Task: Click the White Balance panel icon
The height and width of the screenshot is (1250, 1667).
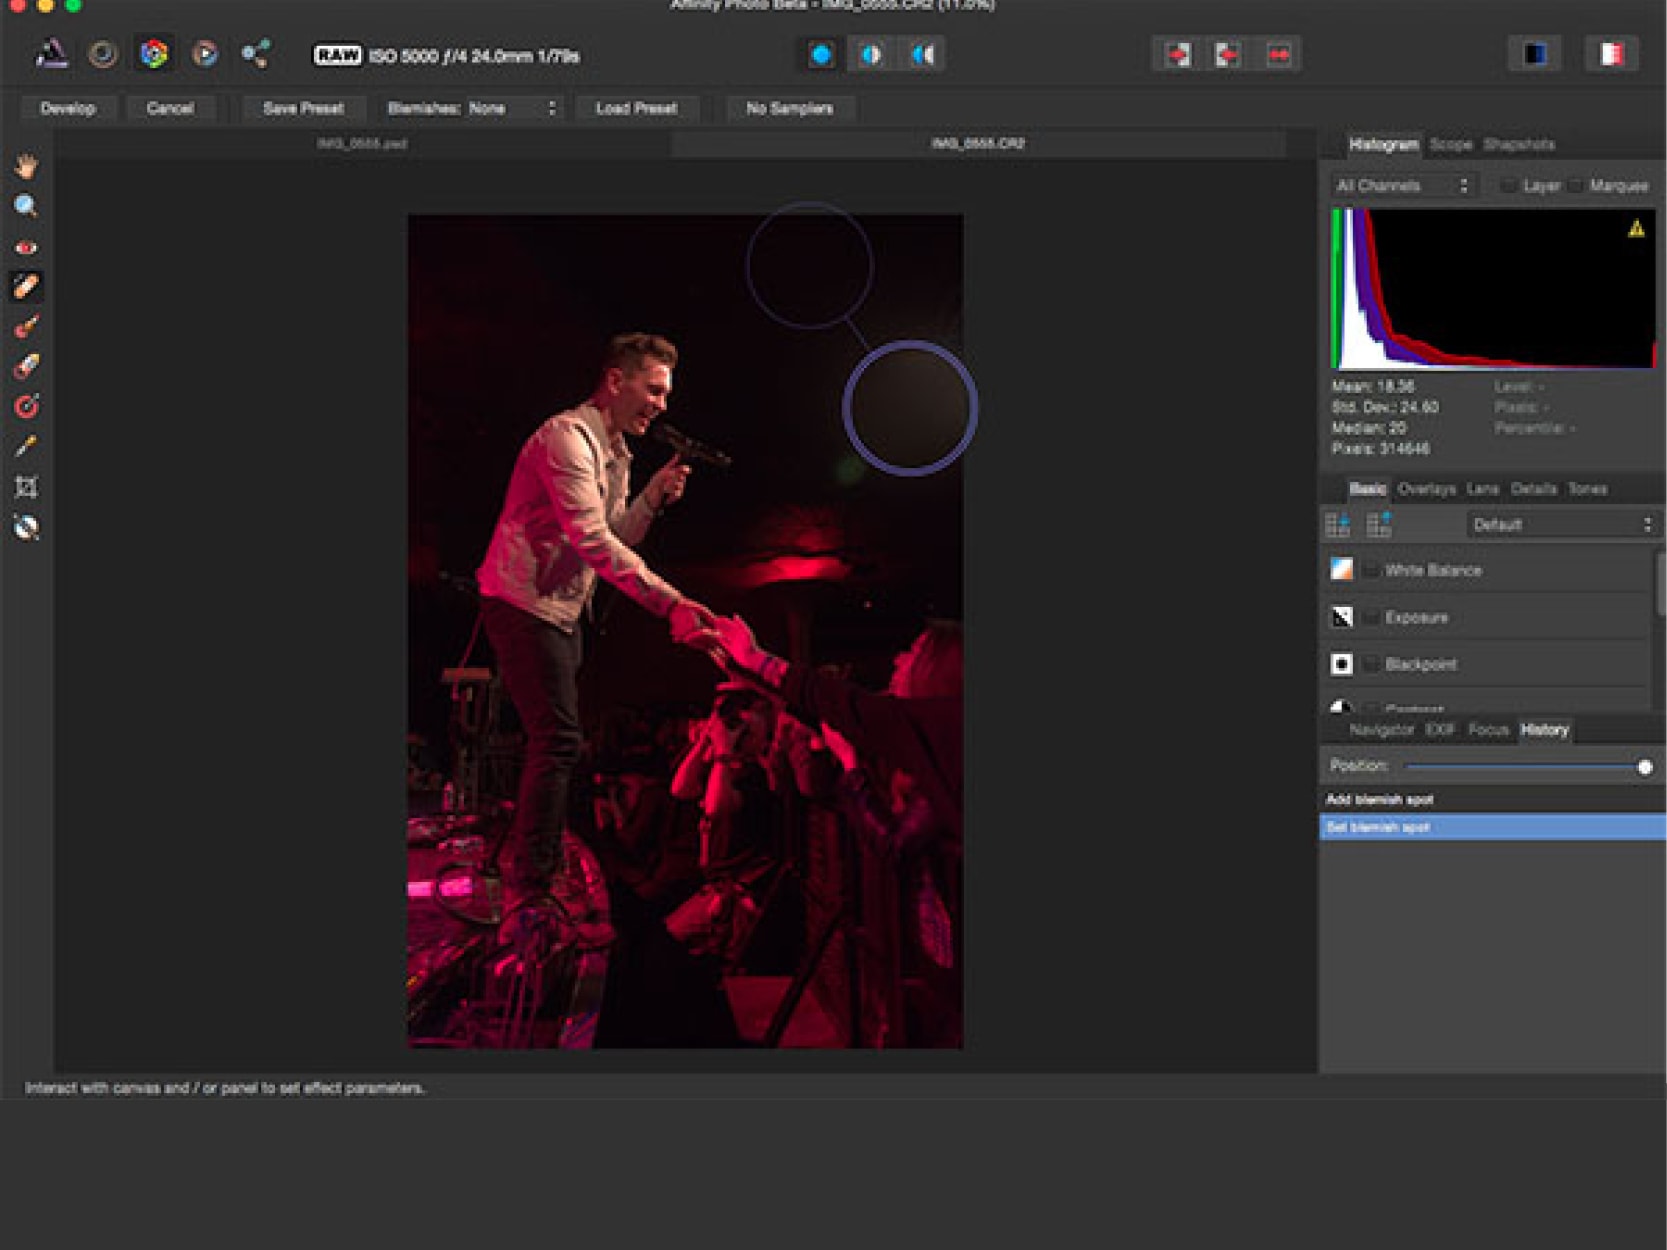Action: tap(1342, 569)
